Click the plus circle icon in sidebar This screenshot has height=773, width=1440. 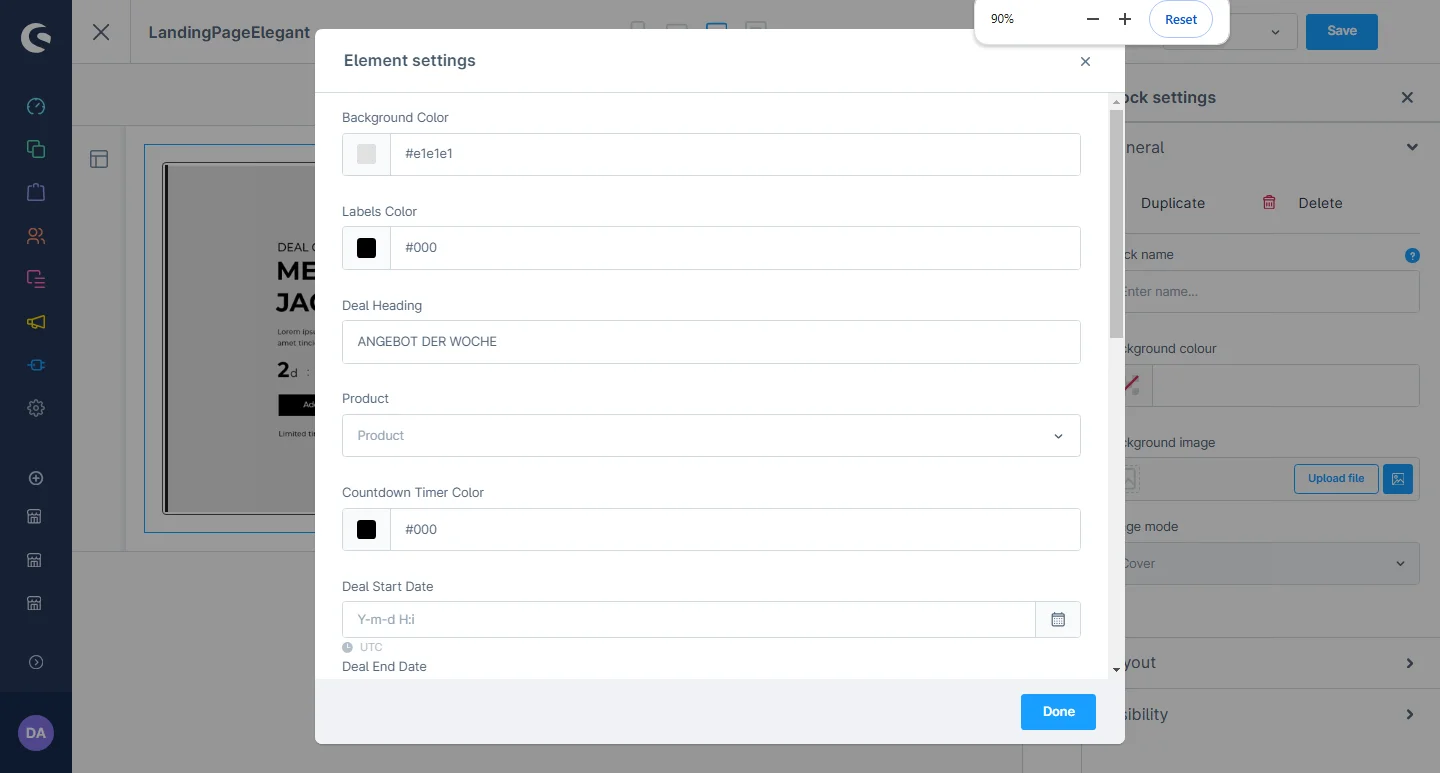click(36, 478)
